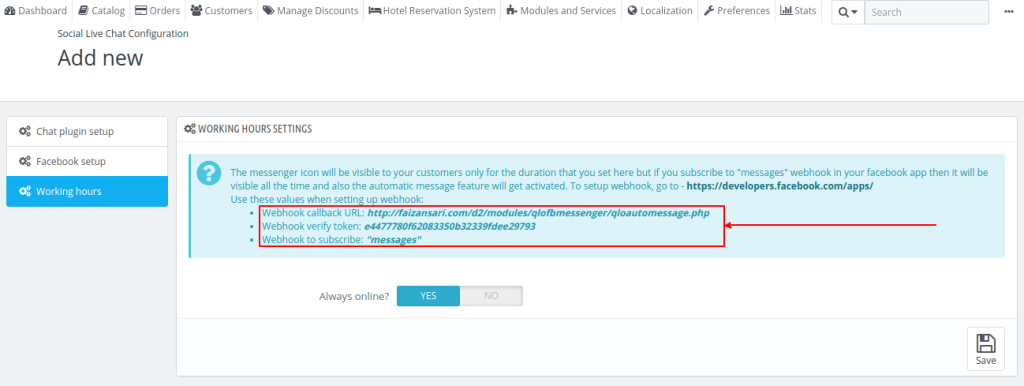
Task: Open the Customers menu
Action: pos(221,10)
